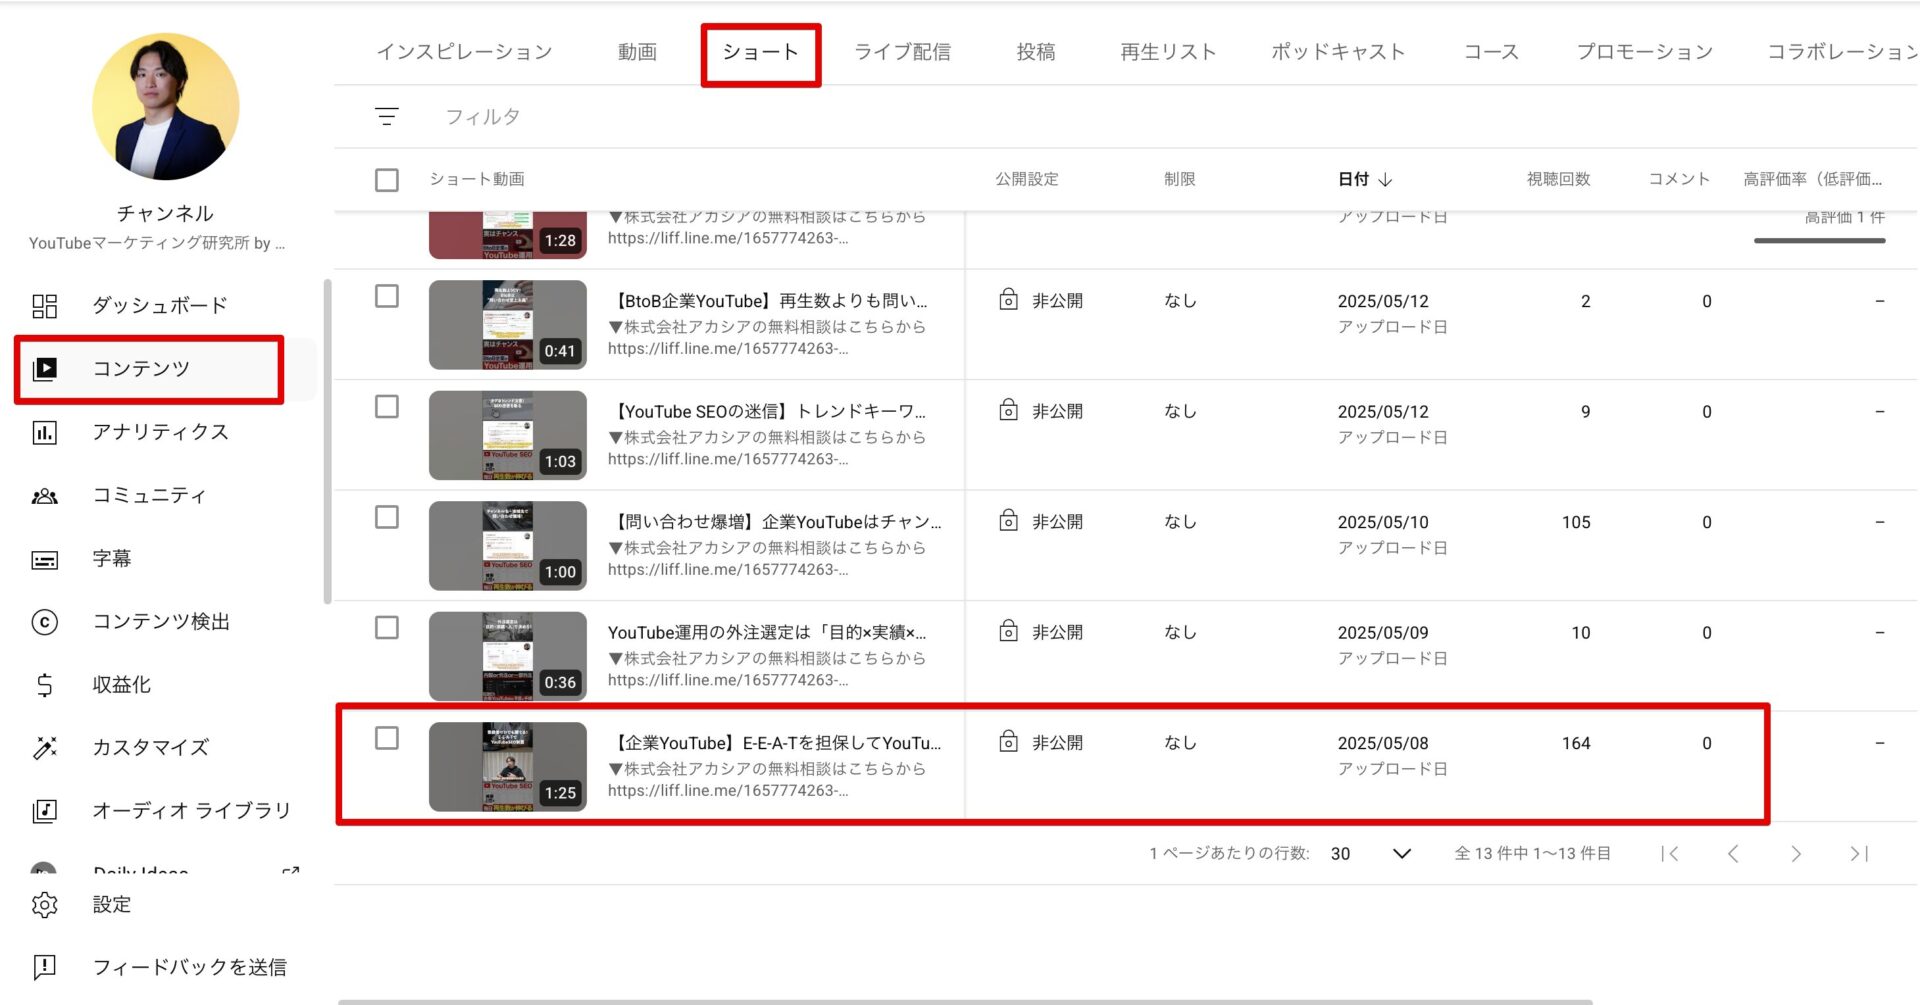Check the box for the 2025/05/08 video
Screen dimensions: 1920x1005
(x=387, y=738)
